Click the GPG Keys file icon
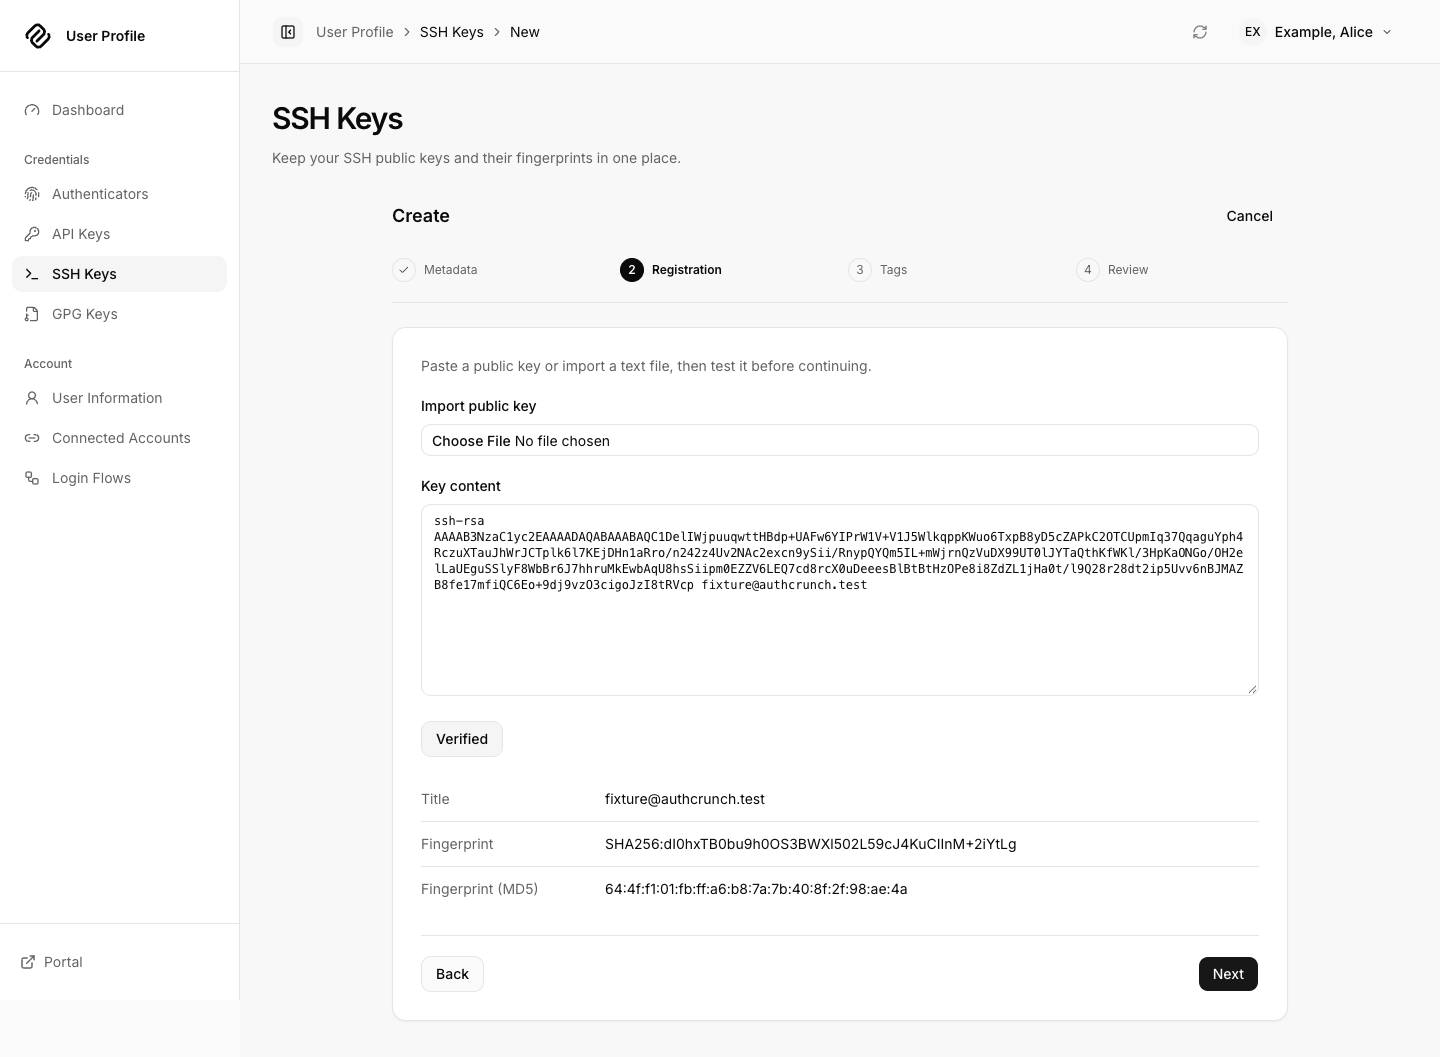Screen dimensions: 1440x1057 [32, 314]
